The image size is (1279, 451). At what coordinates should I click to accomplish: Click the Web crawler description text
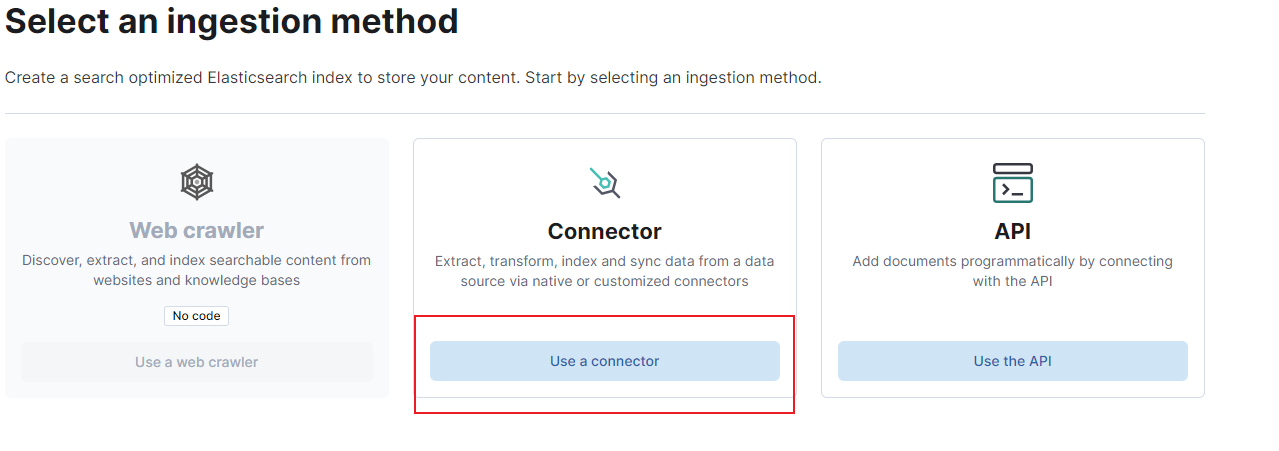[197, 270]
